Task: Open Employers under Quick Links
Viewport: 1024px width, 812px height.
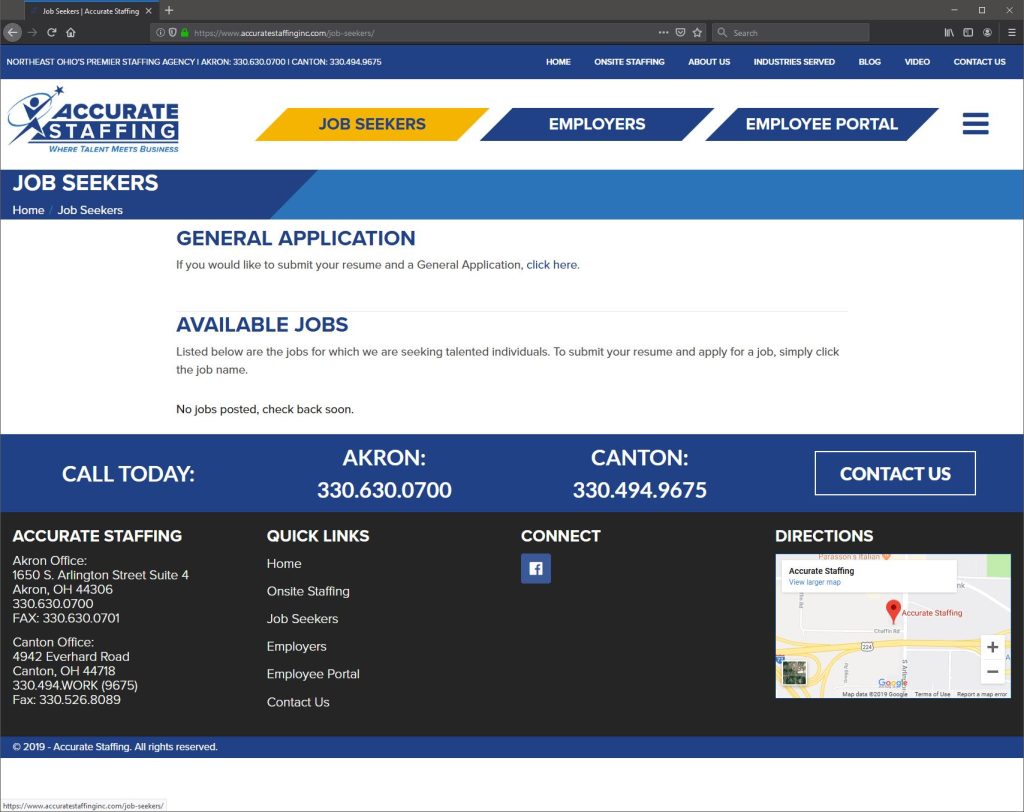Action: pyautogui.click(x=296, y=646)
